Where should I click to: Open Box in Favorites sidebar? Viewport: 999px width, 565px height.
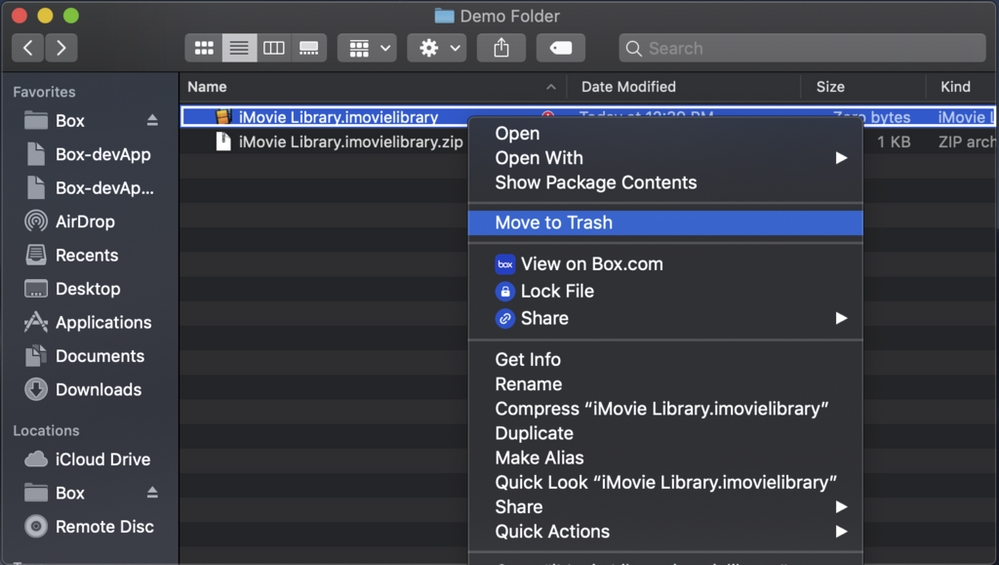pyautogui.click(x=70, y=120)
